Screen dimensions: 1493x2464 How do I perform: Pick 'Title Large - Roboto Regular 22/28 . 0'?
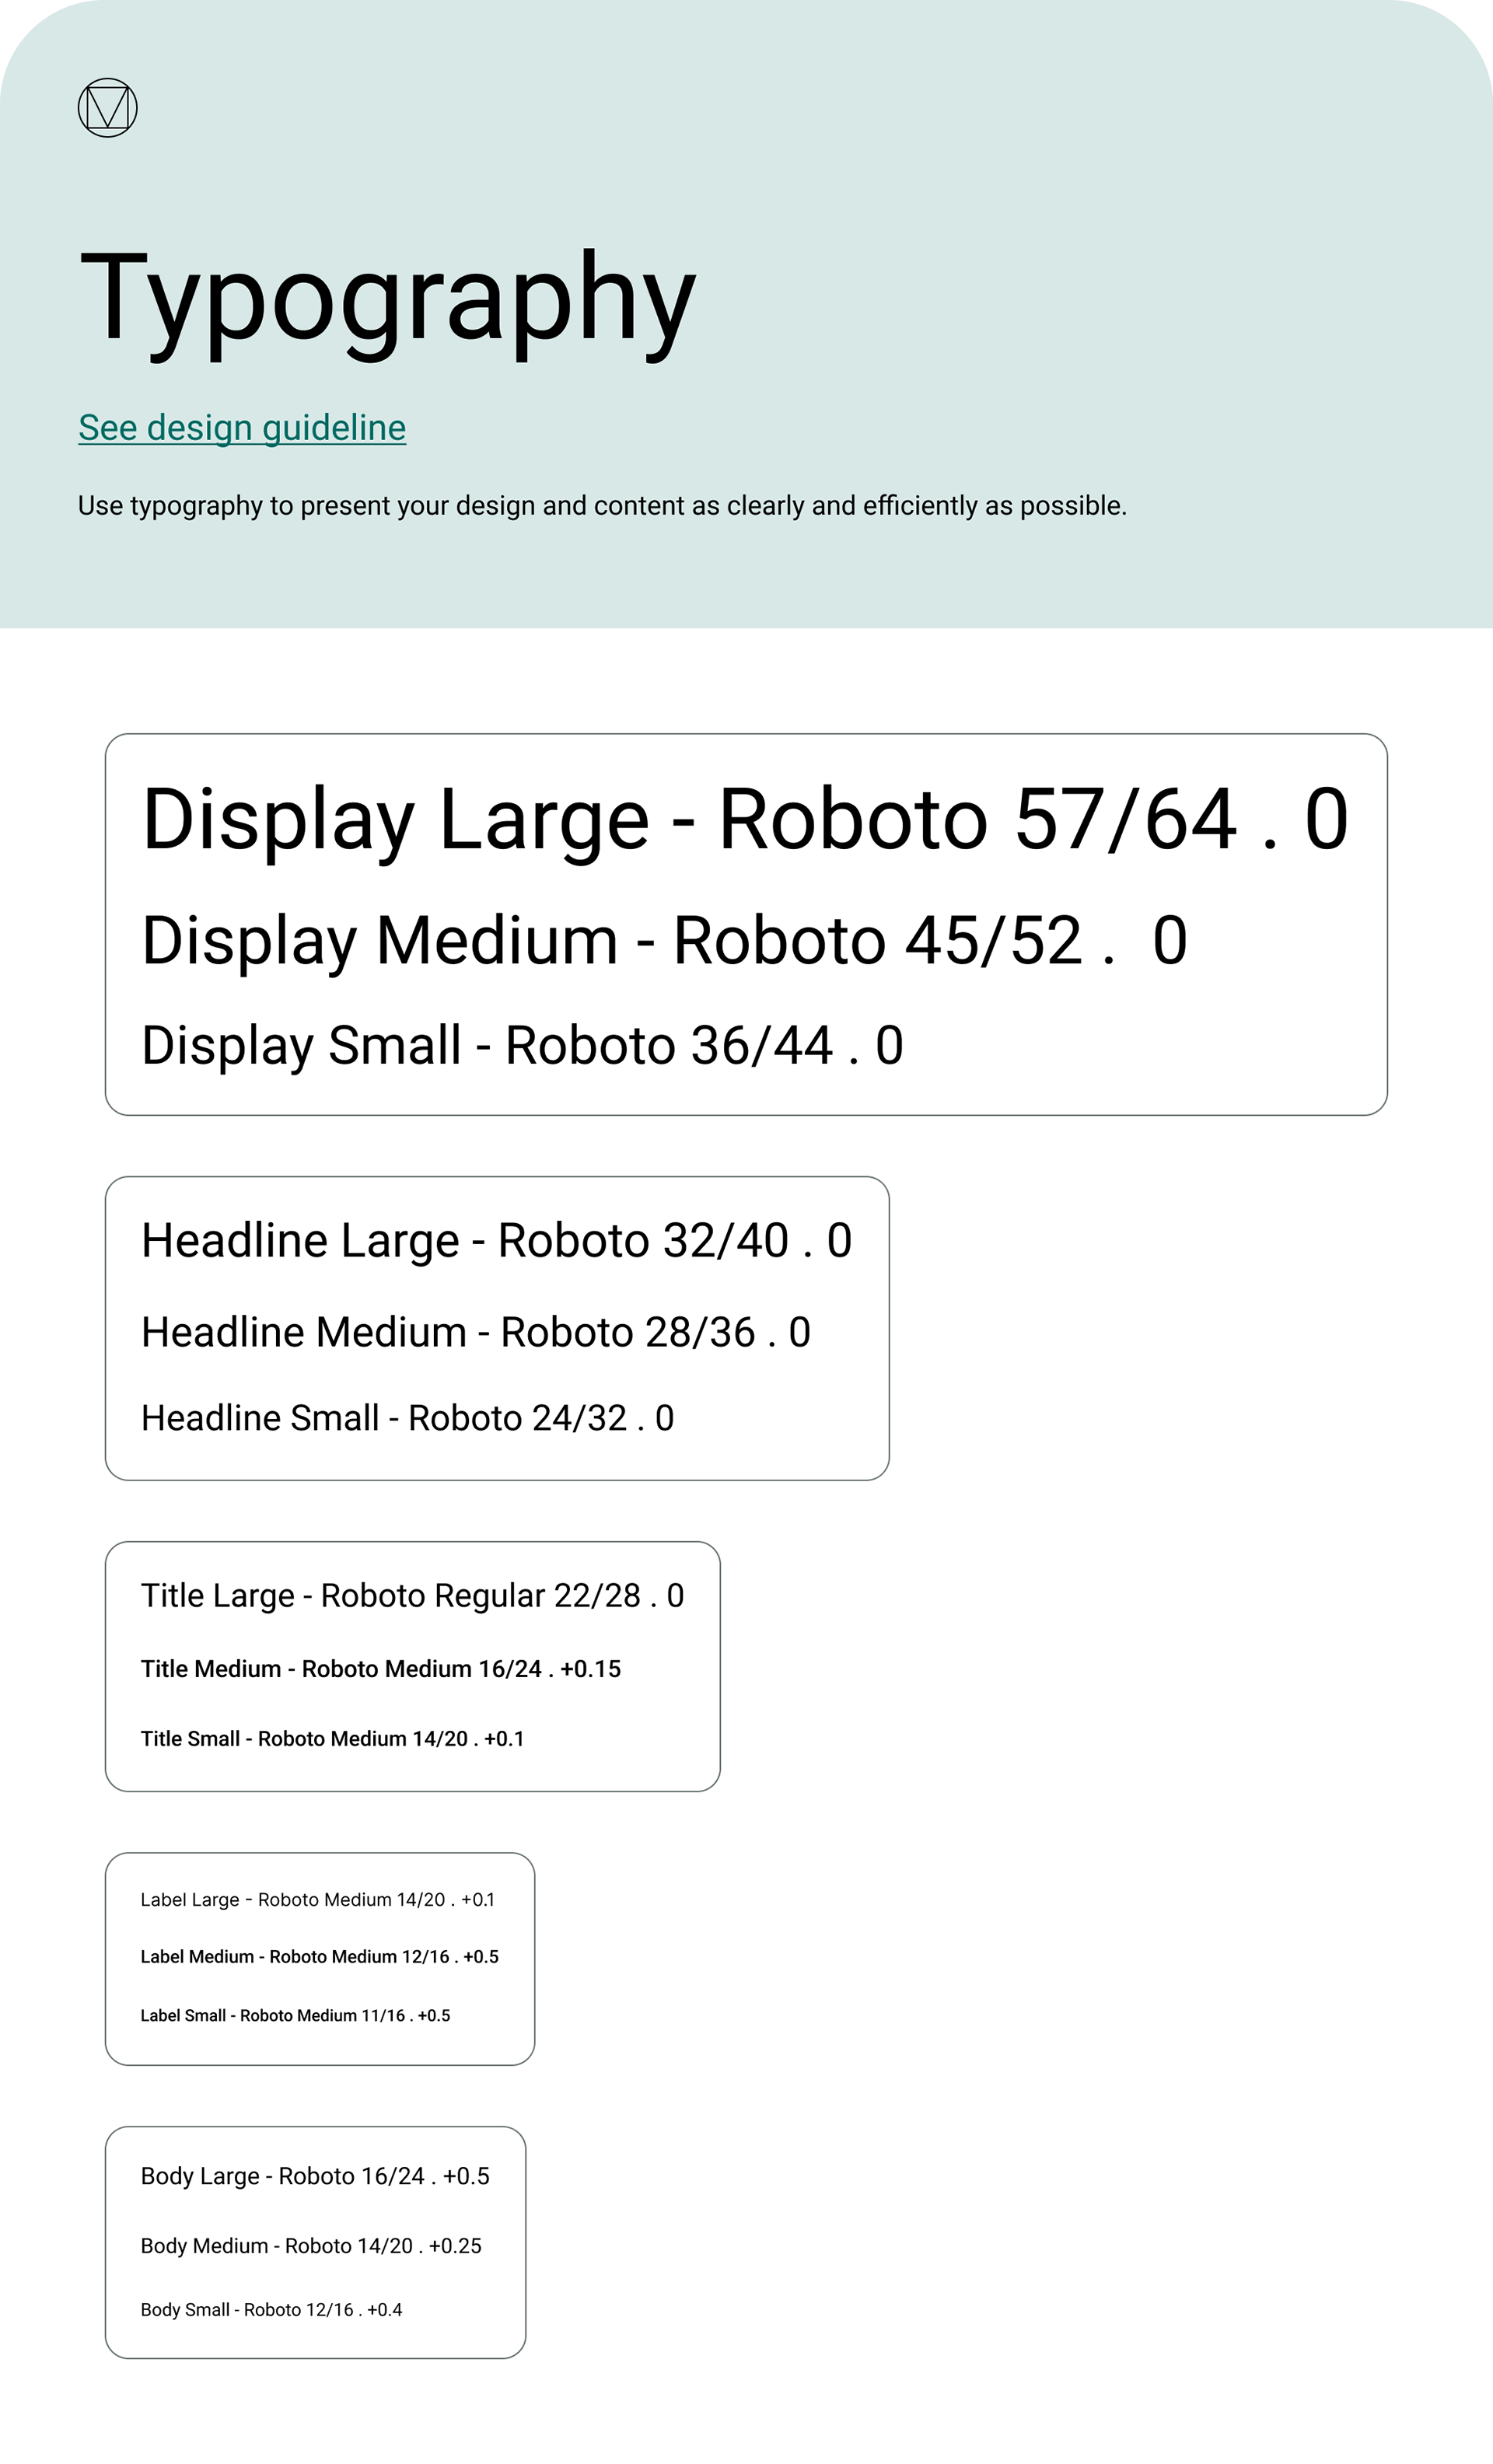412,1596
